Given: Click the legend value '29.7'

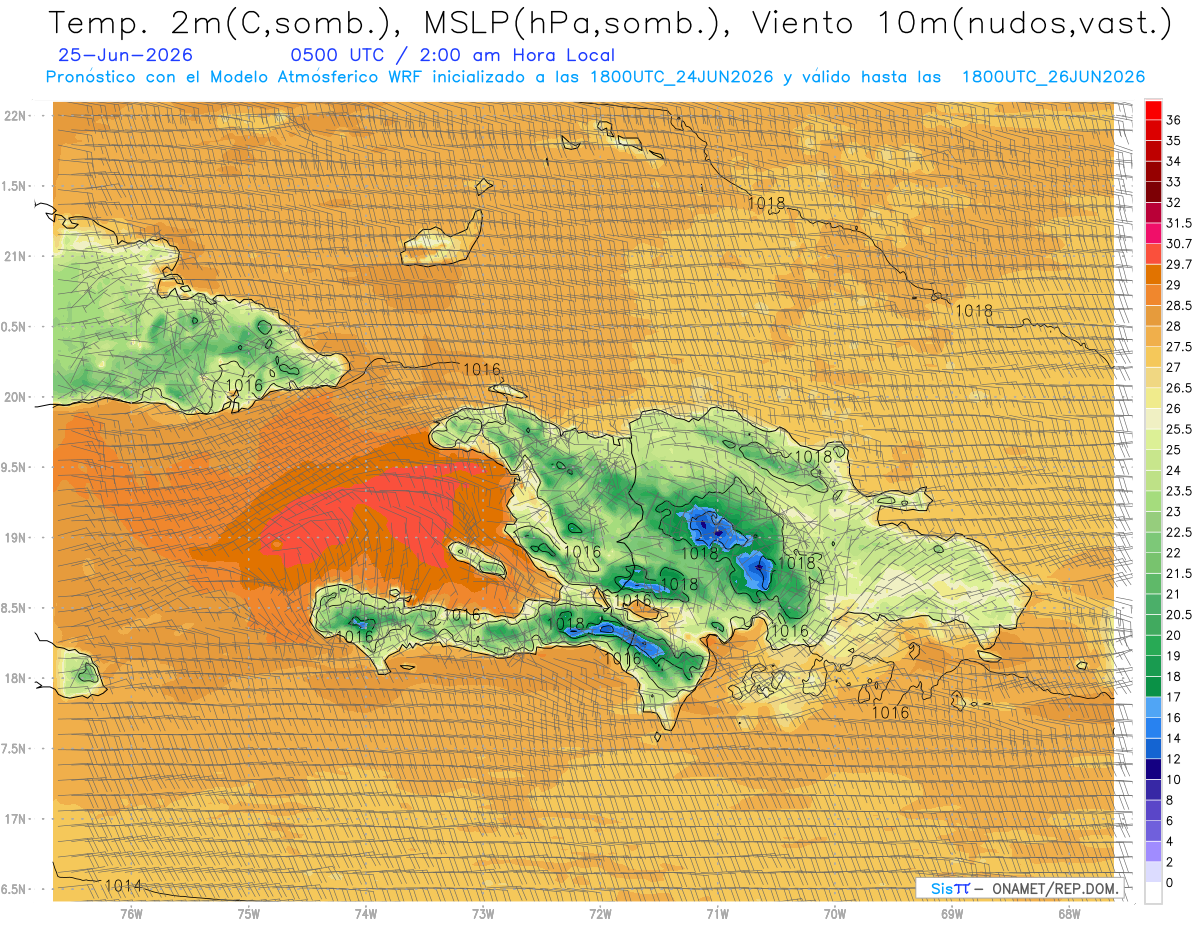Looking at the screenshot, I should 1178,264.
